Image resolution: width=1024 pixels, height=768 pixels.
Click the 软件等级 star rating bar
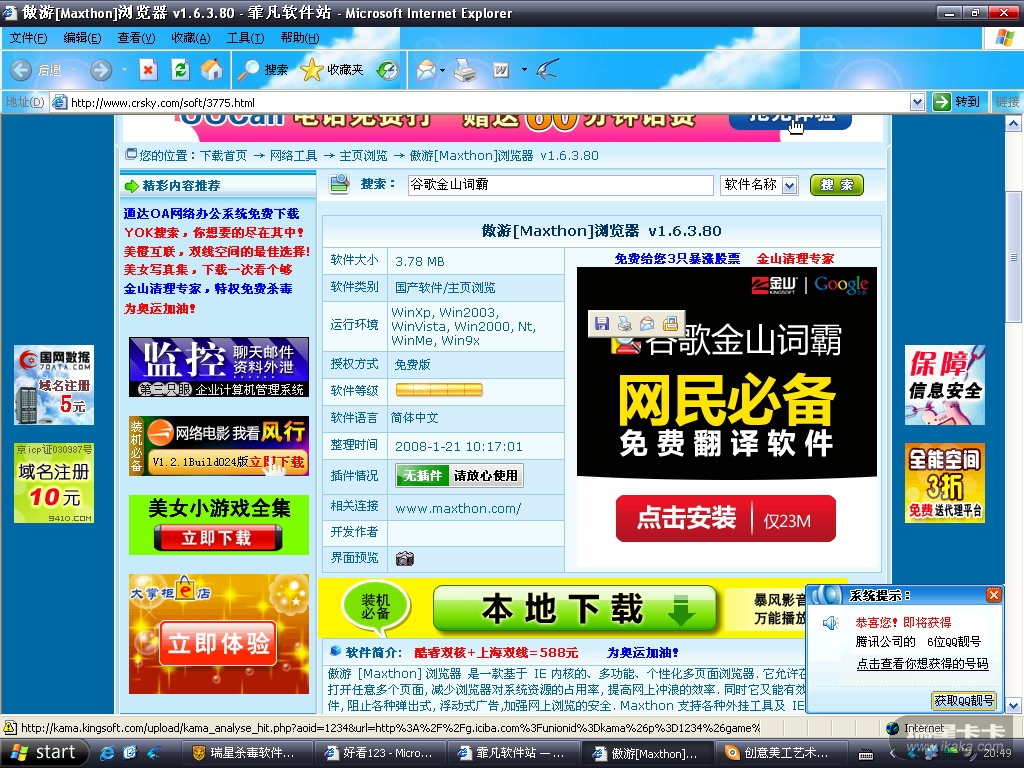click(x=439, y=390)
